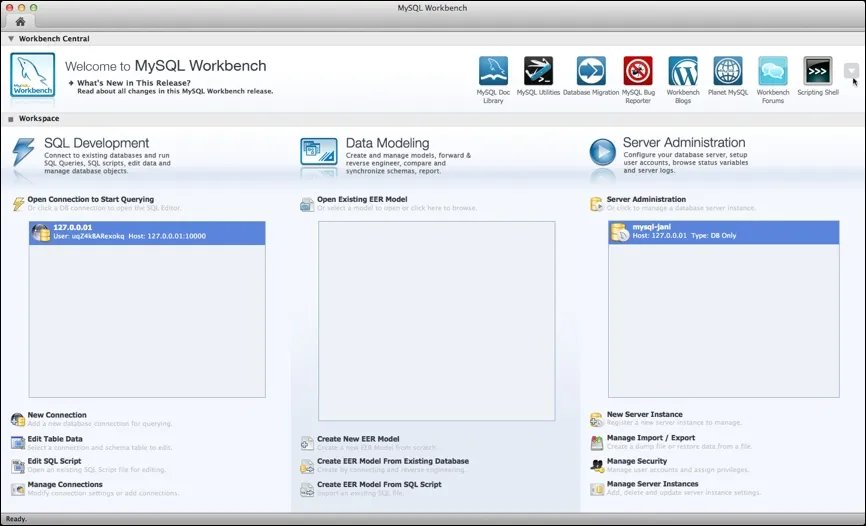The width and height of the screenshot is (866, 526).
Task: Click the Edit Table Data icon
Action: (x=18, y=443)
